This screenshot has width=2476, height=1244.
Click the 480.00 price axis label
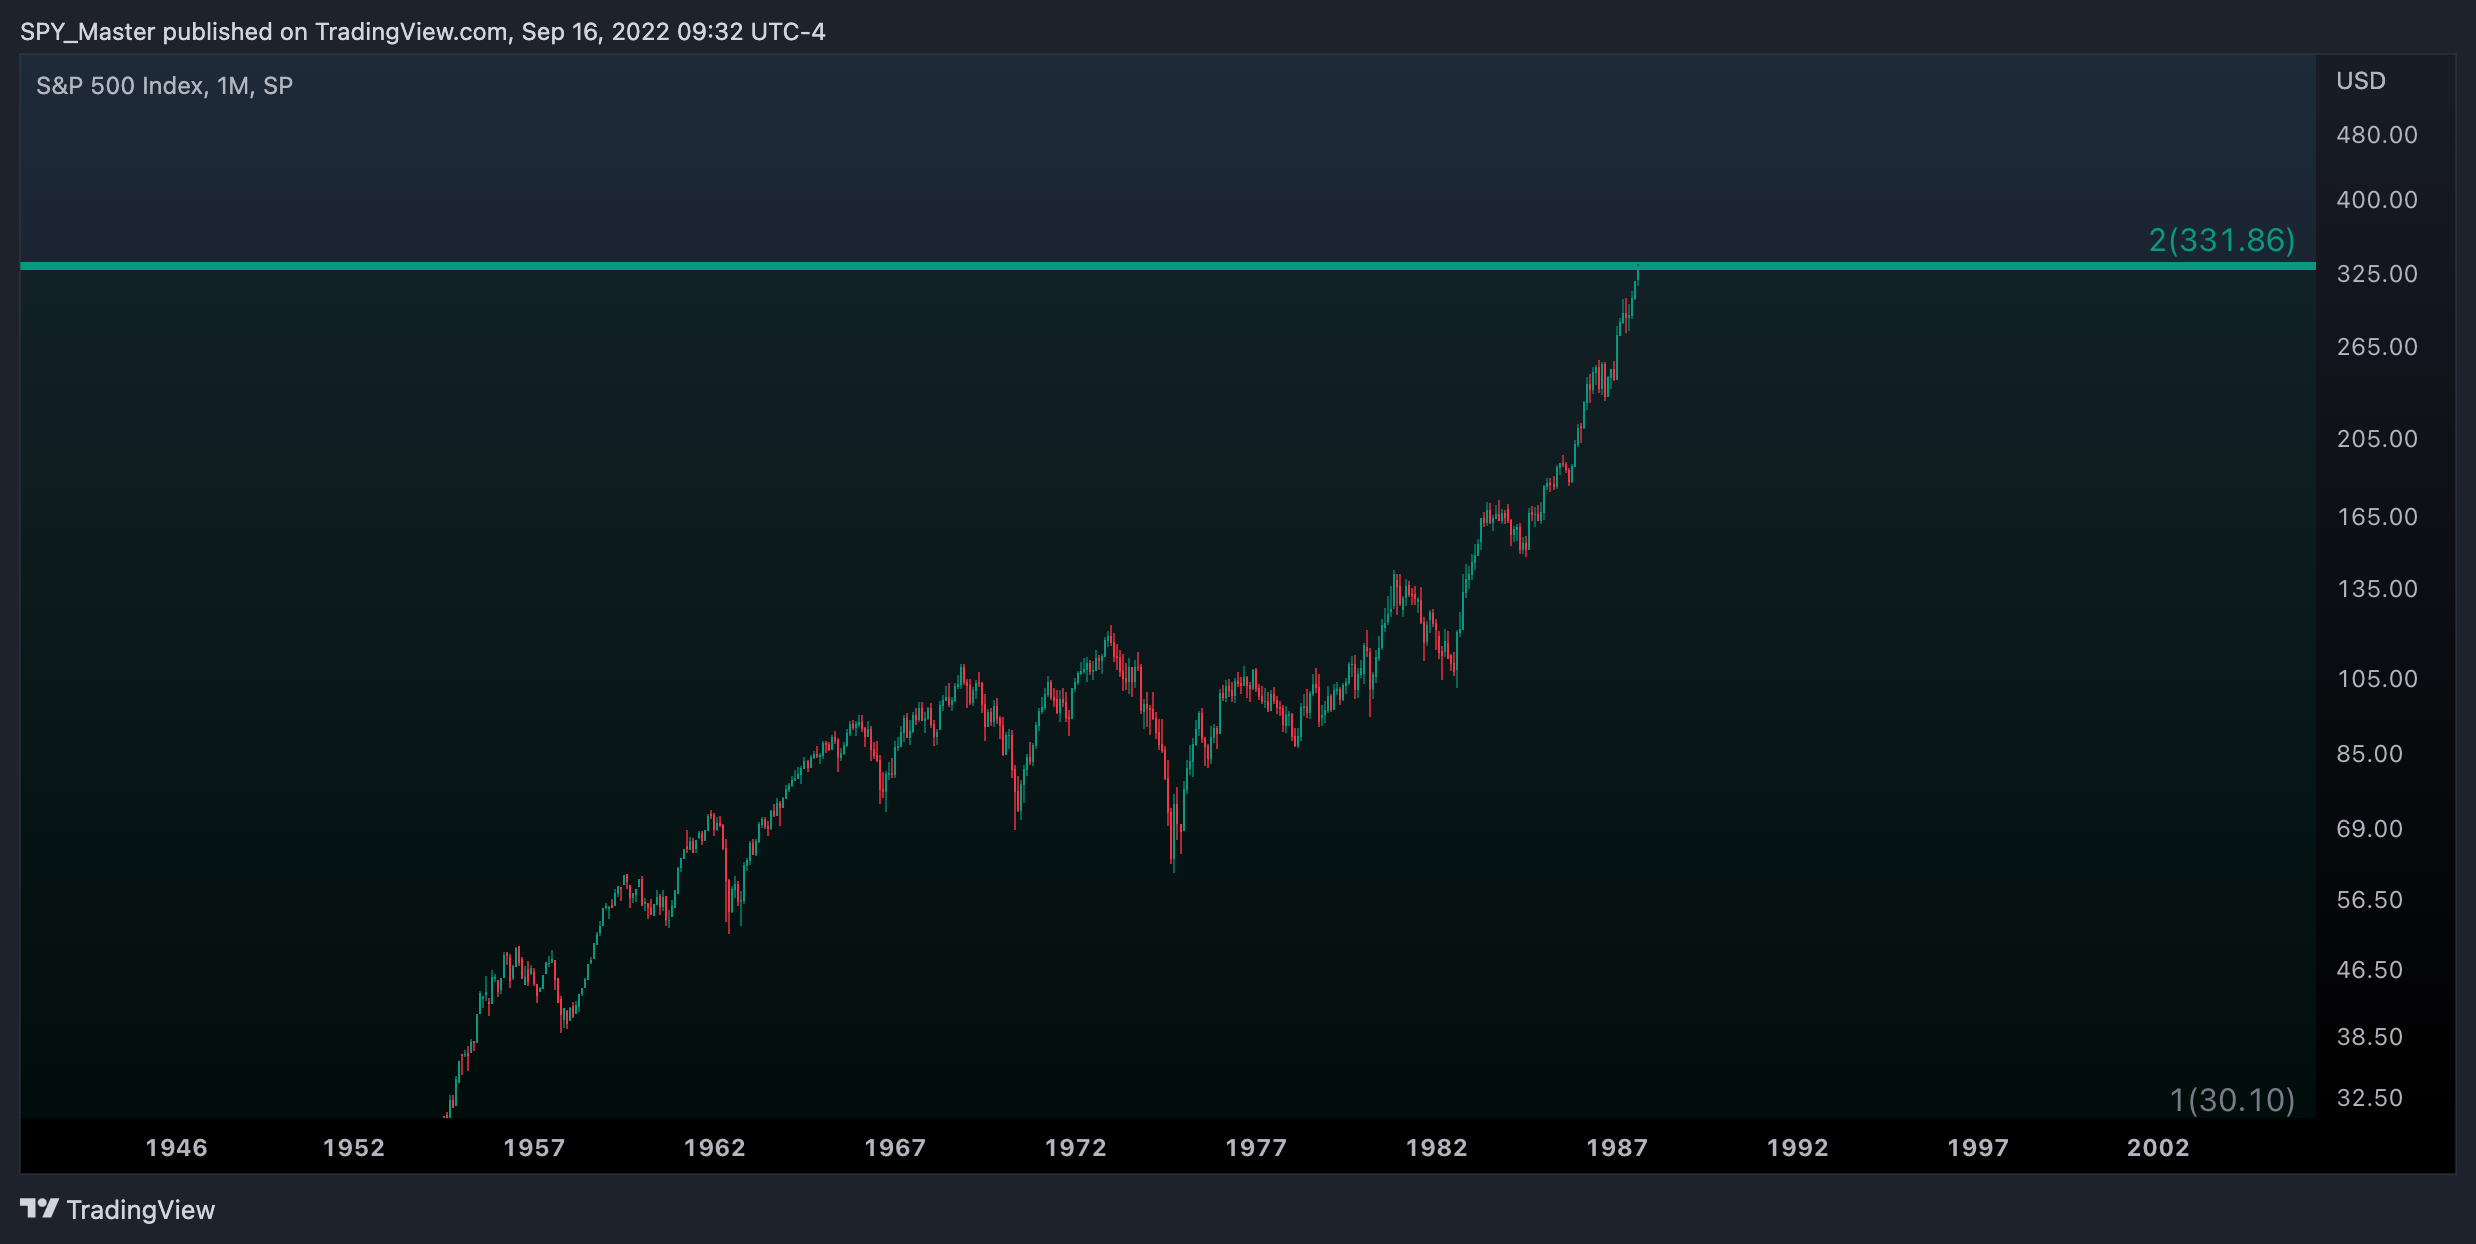tap(2377, 135)
